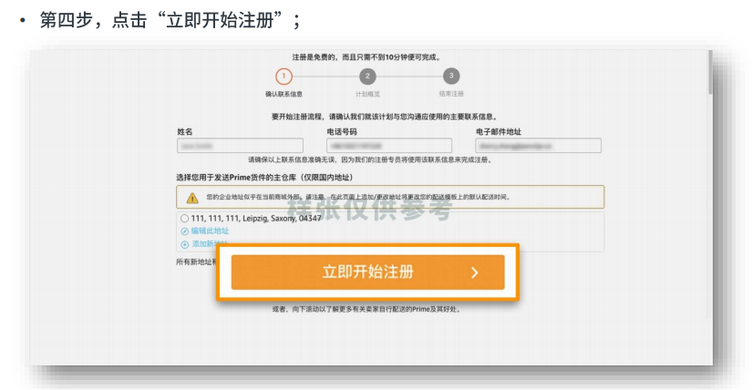The height and width of the screenshot is (390, 752).
Task: Click the 结束注册 step label
Action: [451, 94]
